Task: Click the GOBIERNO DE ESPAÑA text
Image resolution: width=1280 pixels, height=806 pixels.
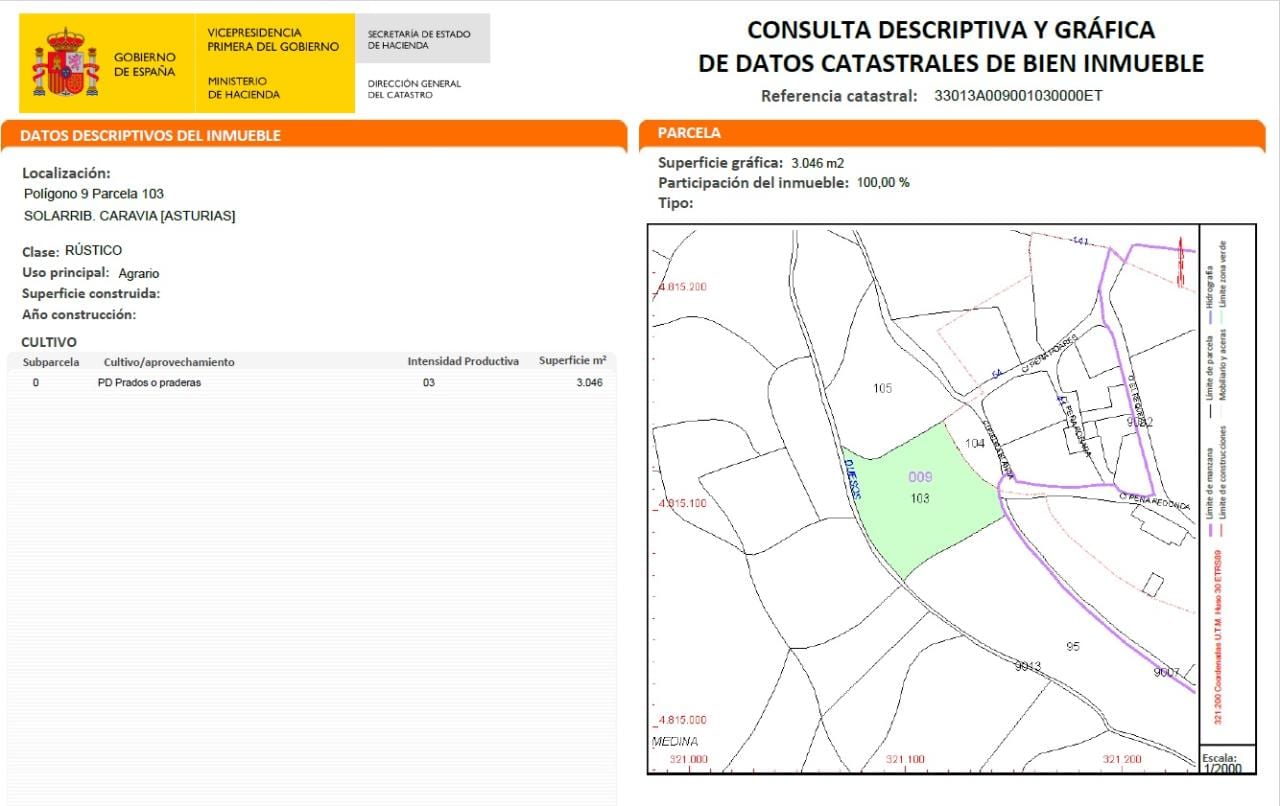Action: 144,65
